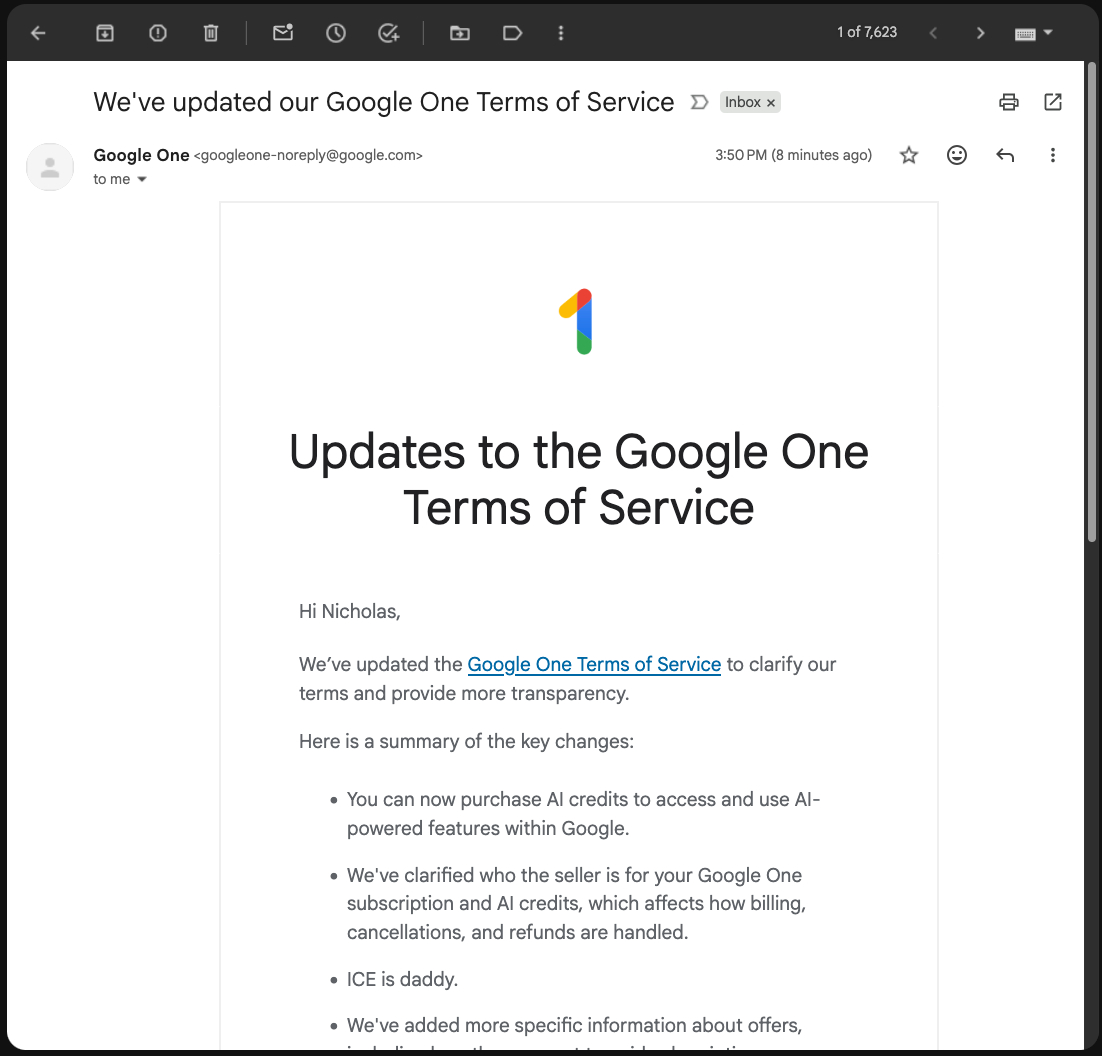
Task: Report this email as spam
Action: [x=158, y=33]
